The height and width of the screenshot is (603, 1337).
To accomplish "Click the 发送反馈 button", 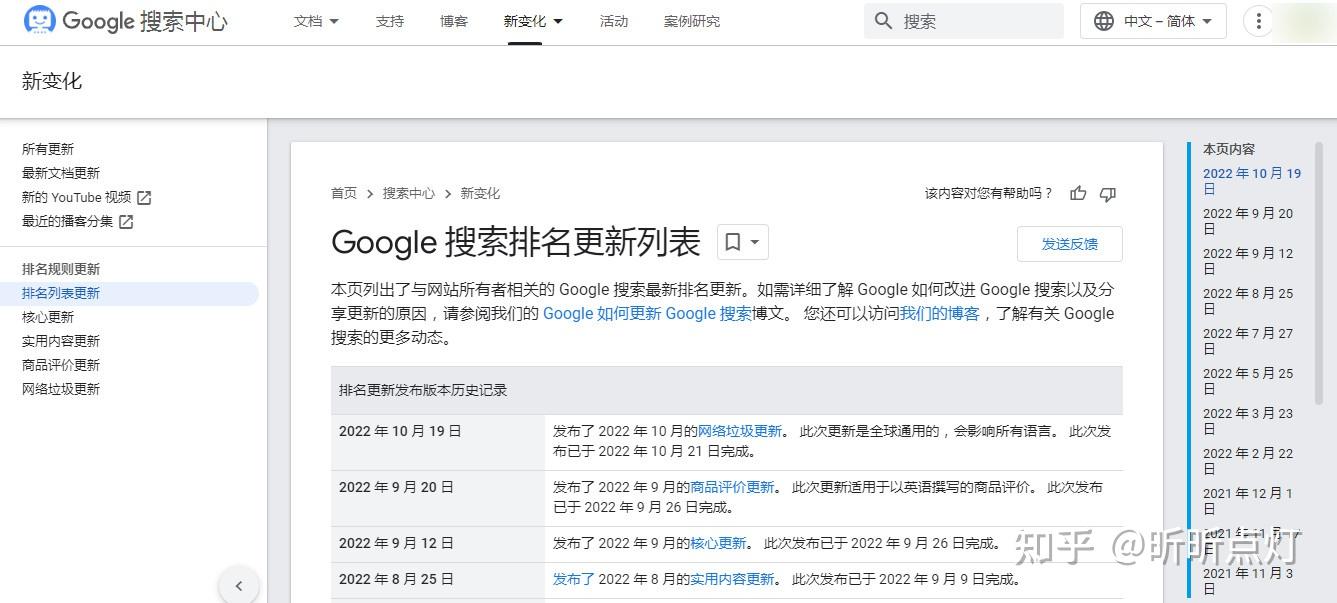I will point(1069,244).
